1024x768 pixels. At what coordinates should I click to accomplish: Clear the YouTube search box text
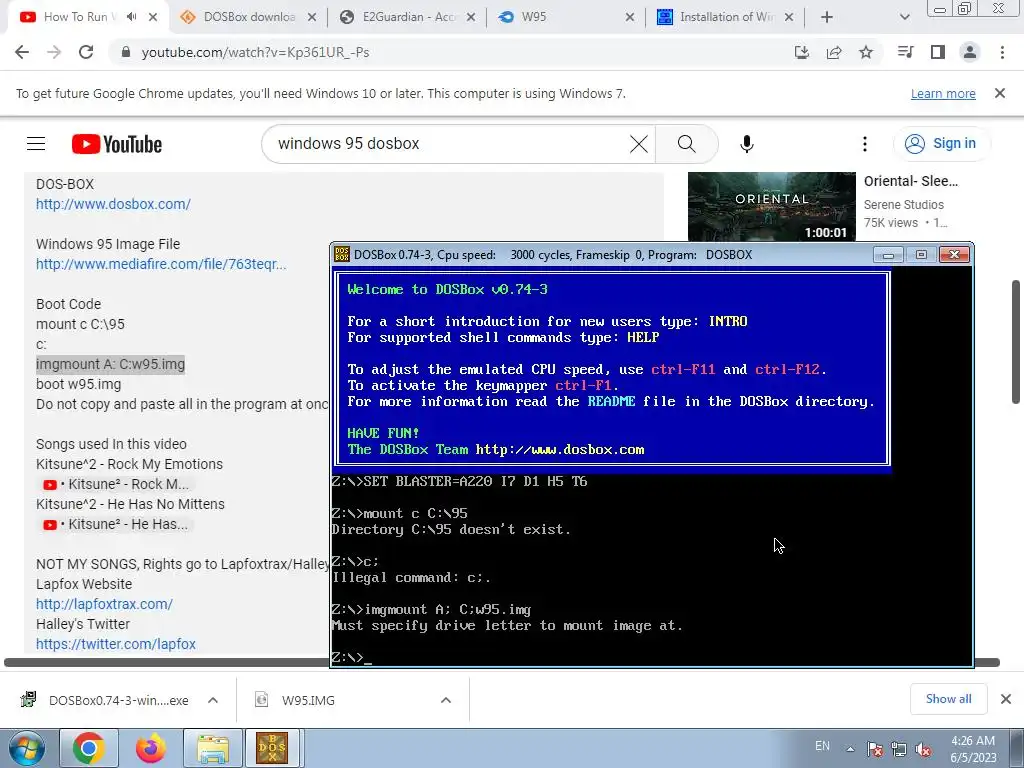(639, 144)
